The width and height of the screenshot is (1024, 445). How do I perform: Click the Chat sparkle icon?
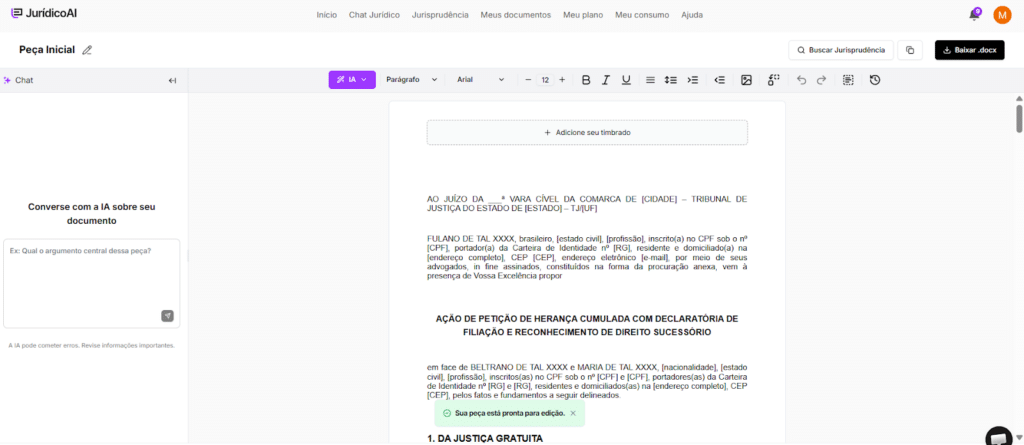[7, 80]
